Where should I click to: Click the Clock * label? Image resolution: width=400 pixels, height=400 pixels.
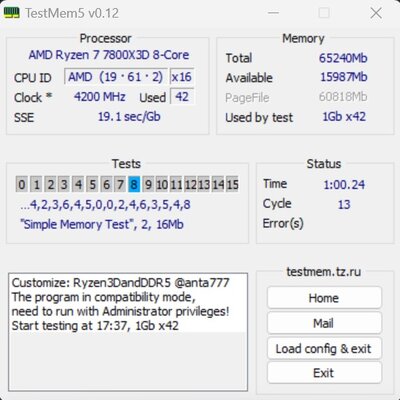(33, 97)
